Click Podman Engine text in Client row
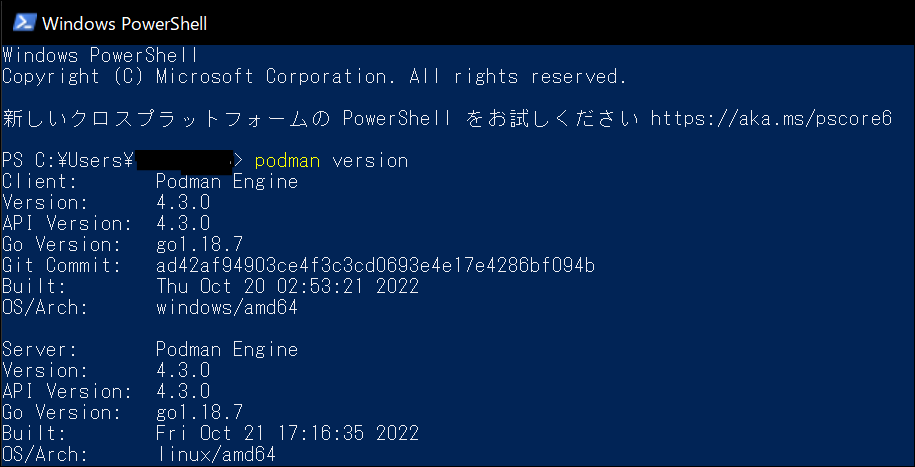The width and height of the screenshot is (915, 467). click(x=227, y=182)
